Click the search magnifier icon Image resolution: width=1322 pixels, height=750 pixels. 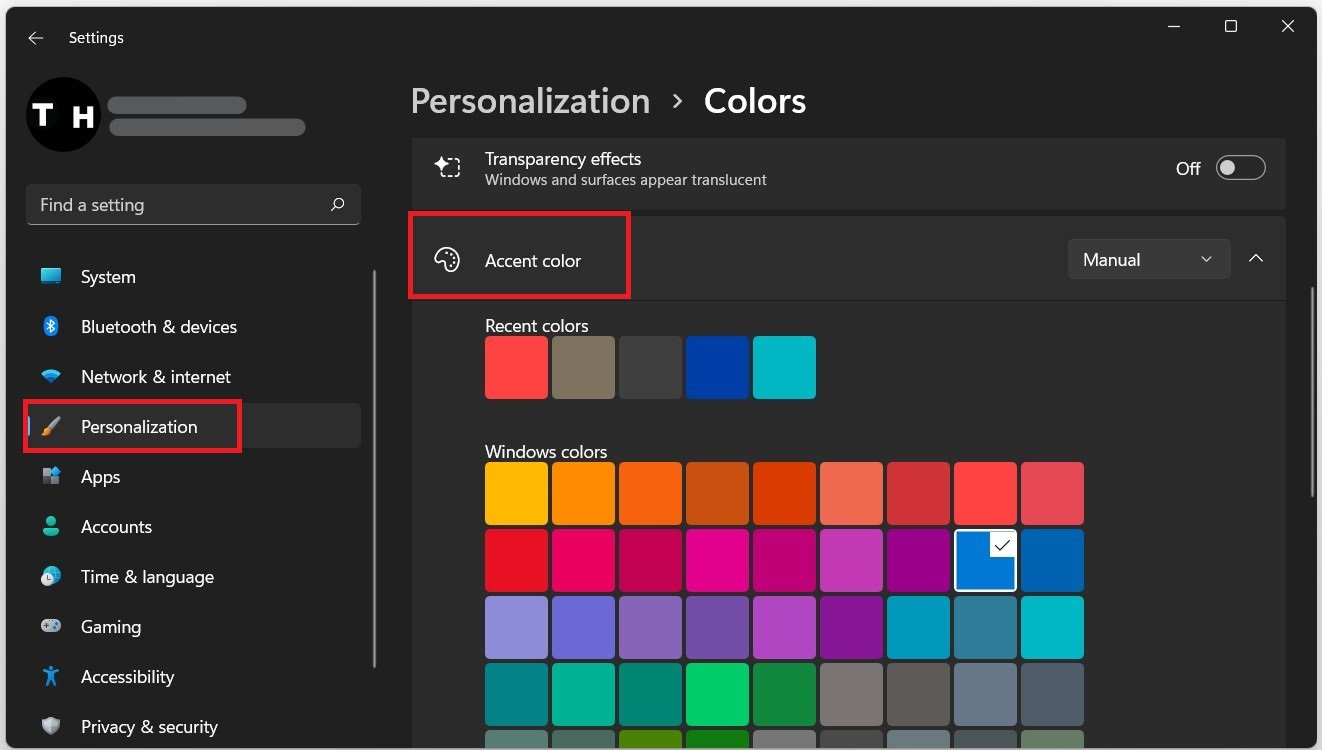(x=337, y=205)
